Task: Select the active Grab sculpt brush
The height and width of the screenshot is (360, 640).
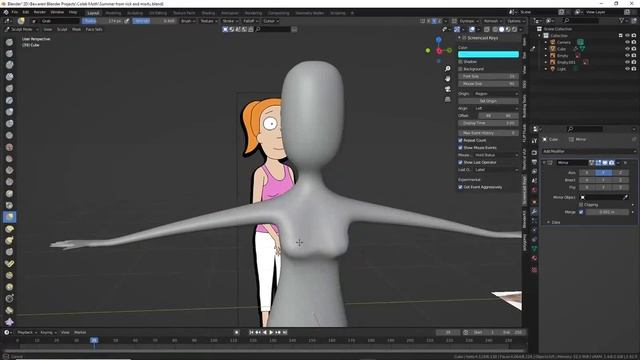Action: [x=9, y=217]
